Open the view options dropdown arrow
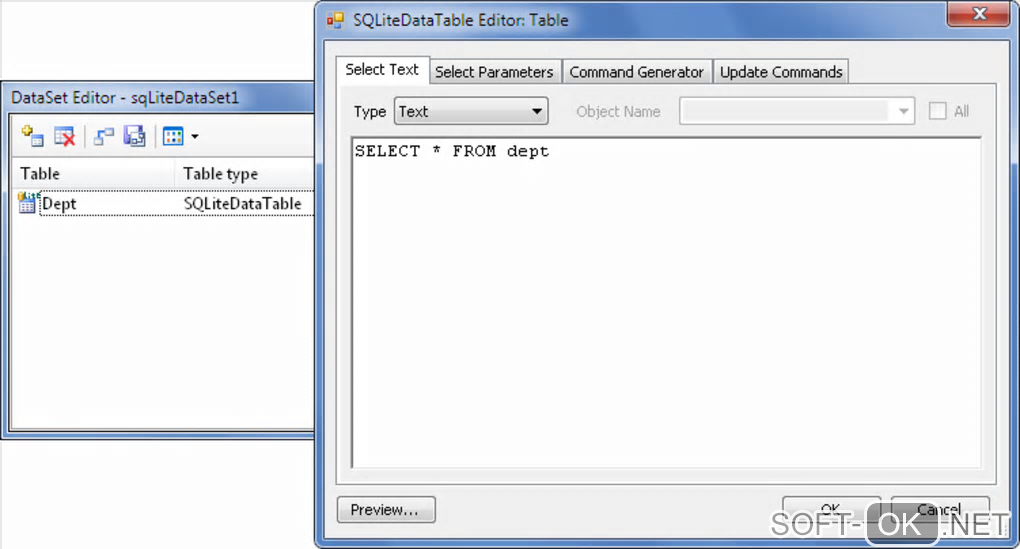The width and height of the screenshot is (1020, 549). click(195, 137)
